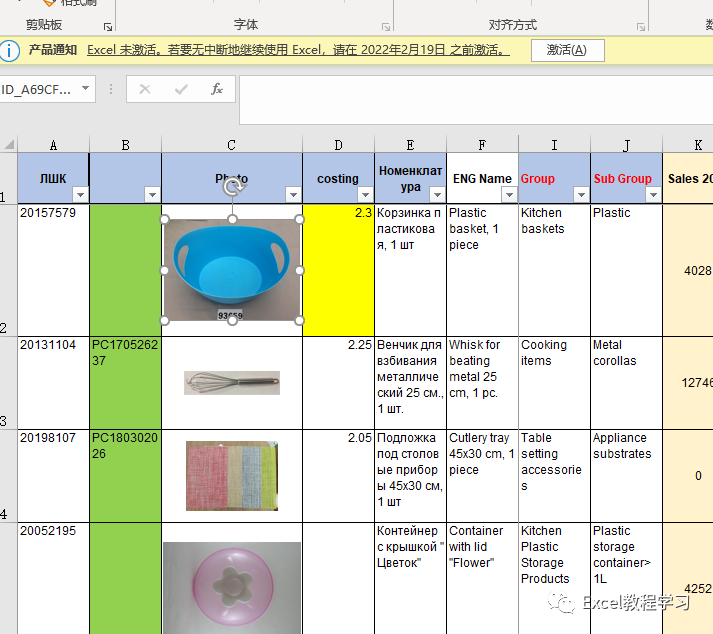Click cell 20157579
This screenshot has width=713, height=634.
coord(53,270)
